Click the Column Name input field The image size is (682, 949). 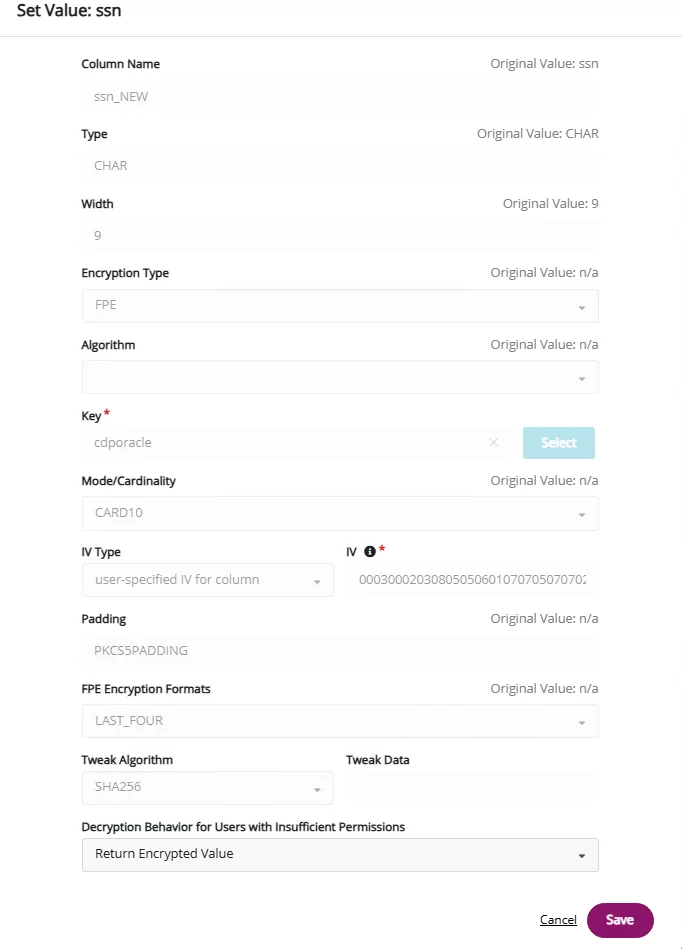[x=338, y=97]
